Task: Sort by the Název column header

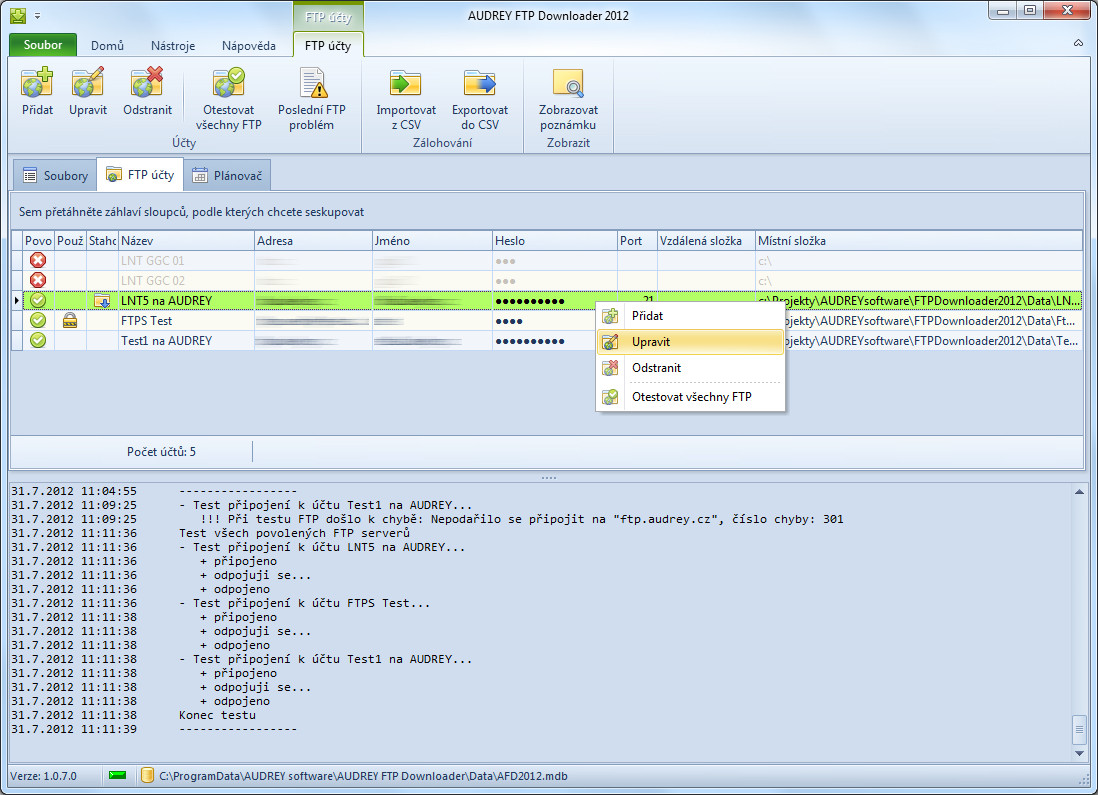Action: click(186, 241)
